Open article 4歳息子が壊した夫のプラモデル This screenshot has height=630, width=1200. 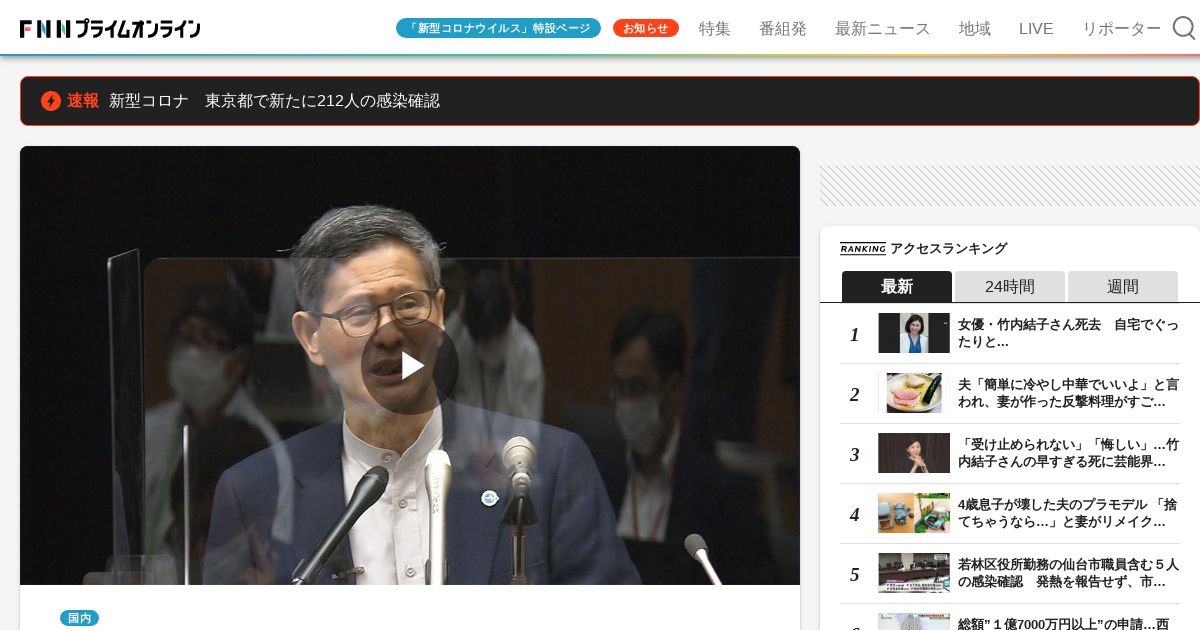(1068, 513)
